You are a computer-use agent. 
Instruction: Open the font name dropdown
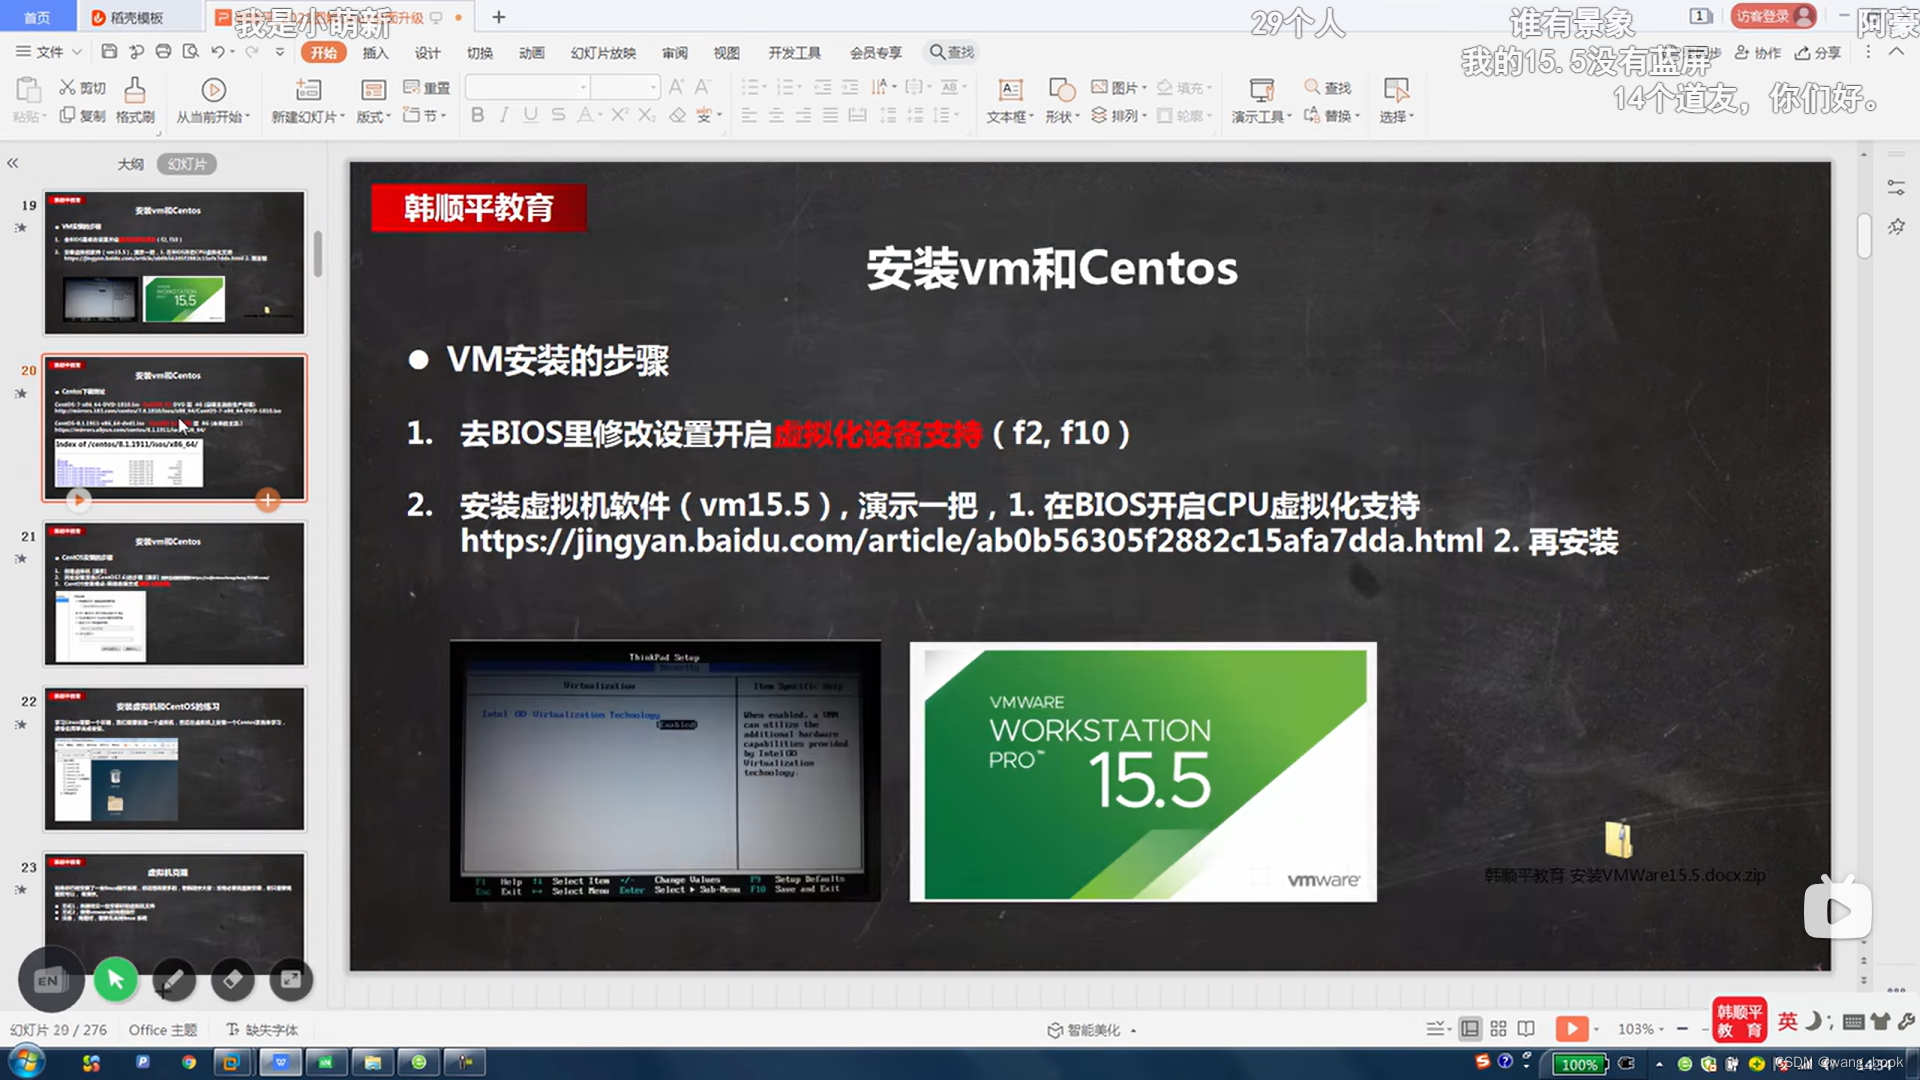point(584,87)
